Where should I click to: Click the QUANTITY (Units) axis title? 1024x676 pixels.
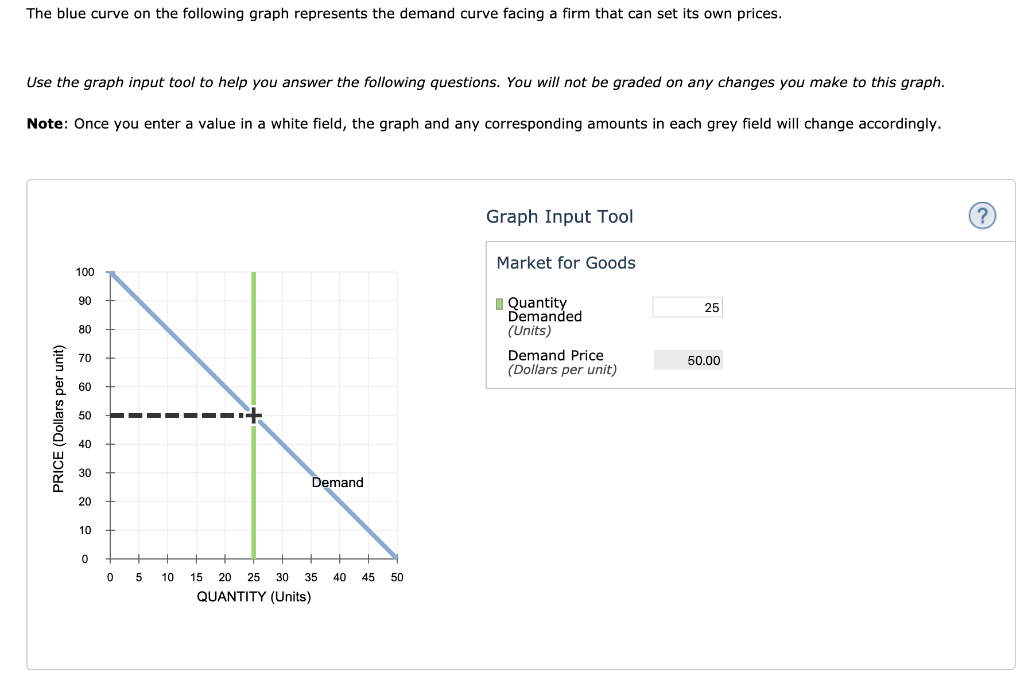pyautogui.click(x=254, y=597)
